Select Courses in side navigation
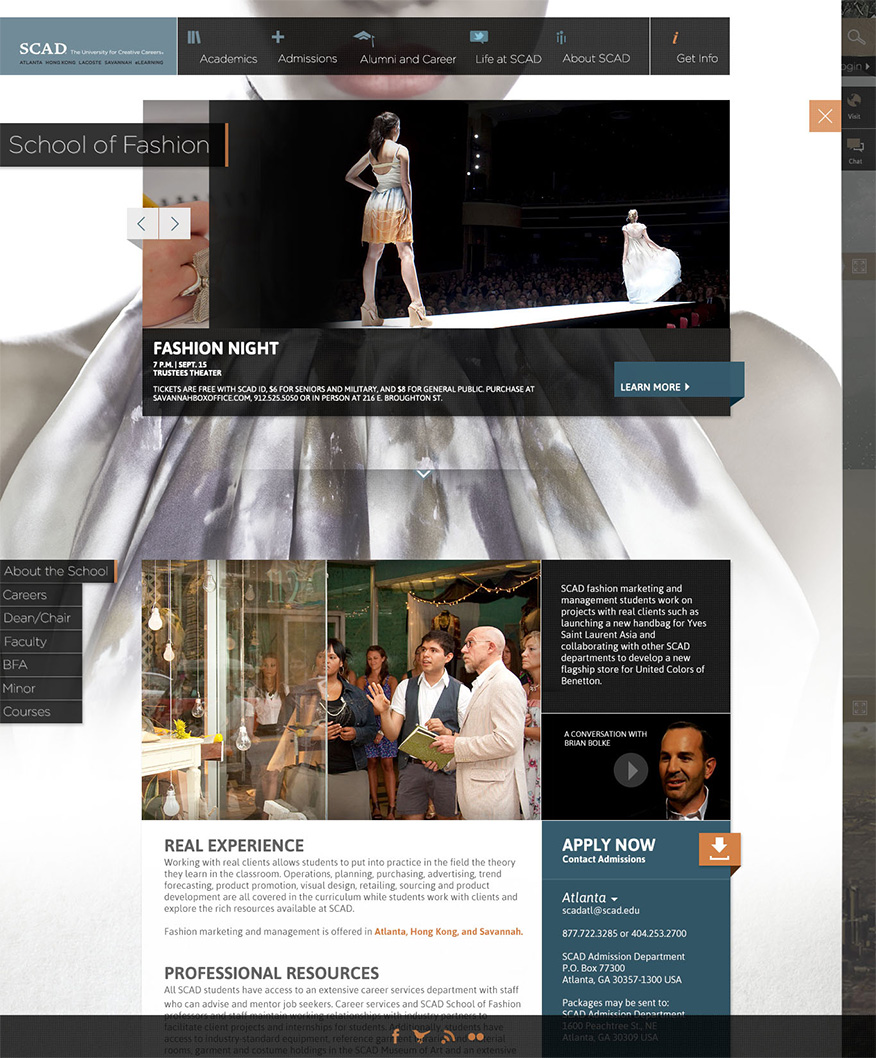The image size is (876, 1058). click(40, 712)
